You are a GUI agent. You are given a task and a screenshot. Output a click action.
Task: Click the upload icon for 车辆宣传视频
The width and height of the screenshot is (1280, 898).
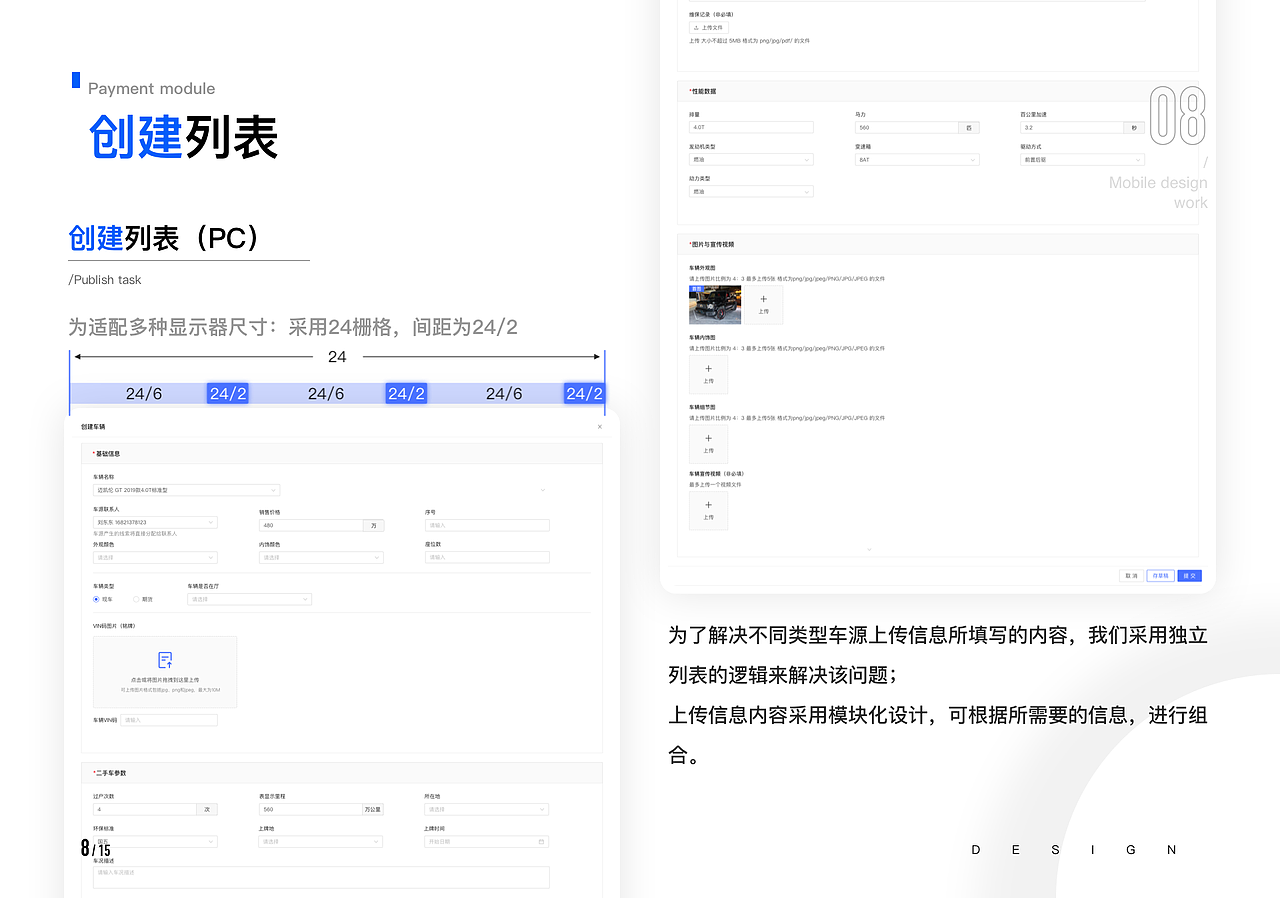[x=708, y=510]
